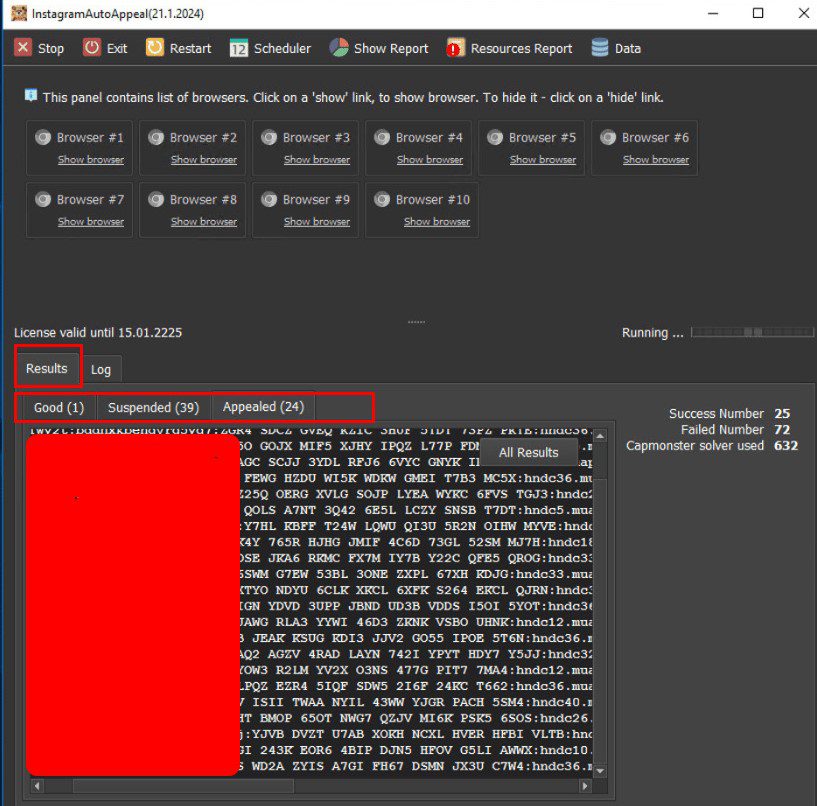Viewport: 817px width, 806px height.
Task: Show browser for Browser #7
Action: click(x=91, y=221)
